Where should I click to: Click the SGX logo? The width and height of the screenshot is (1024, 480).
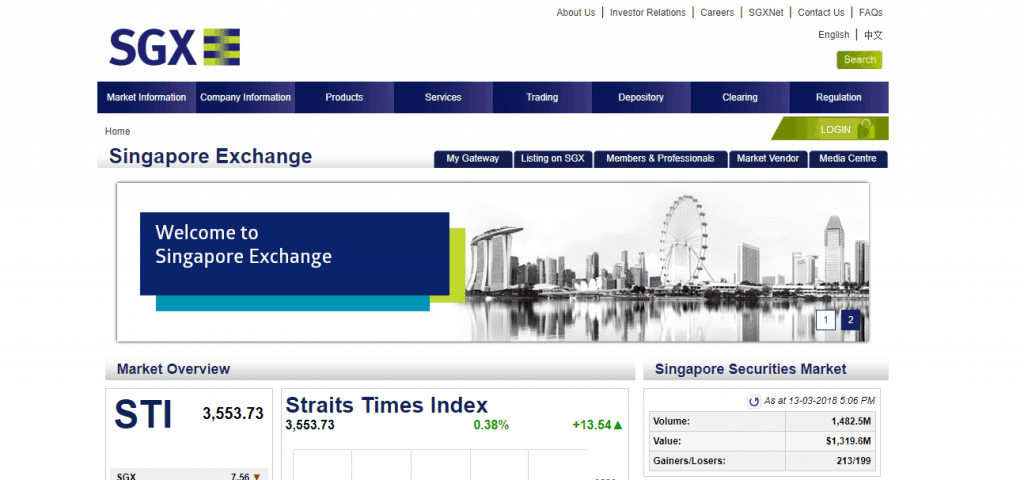(174, 47)
